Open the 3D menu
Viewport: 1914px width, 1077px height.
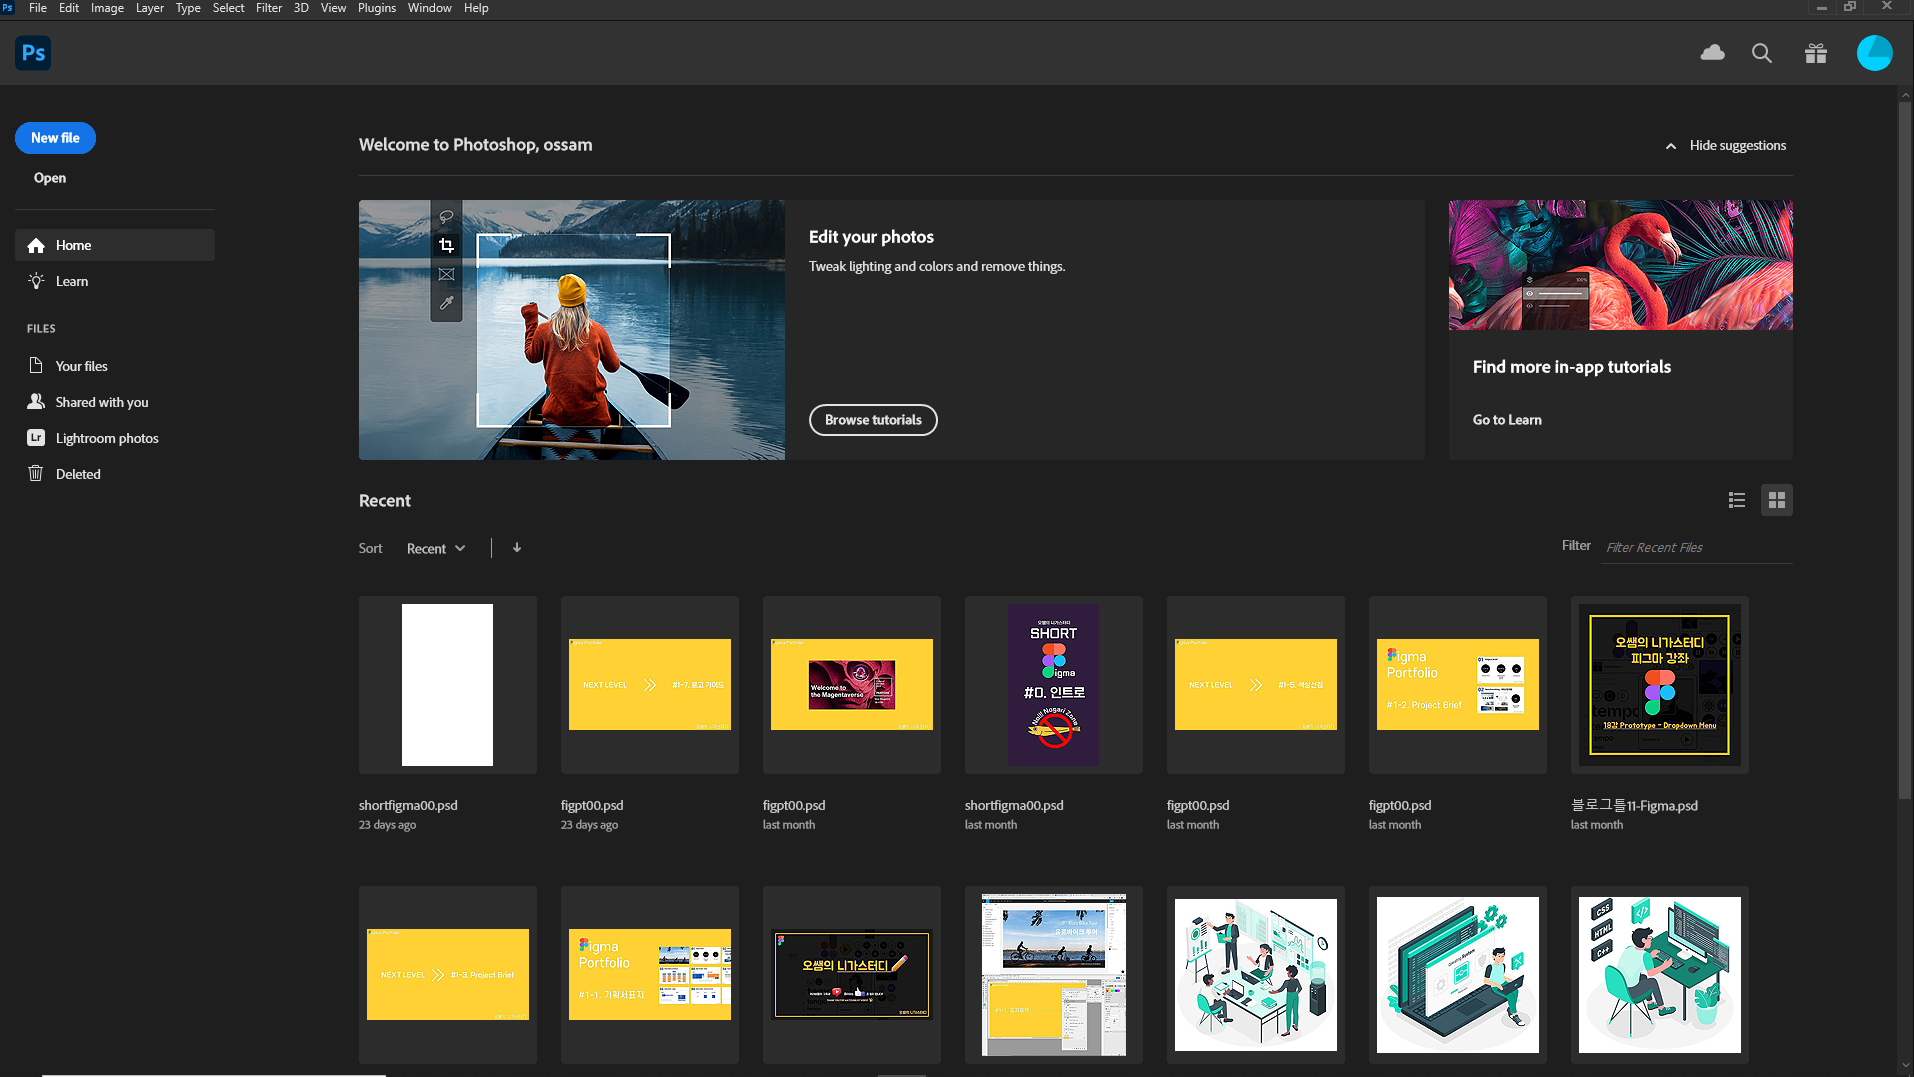pyautogui.click(x=301, y=8)
